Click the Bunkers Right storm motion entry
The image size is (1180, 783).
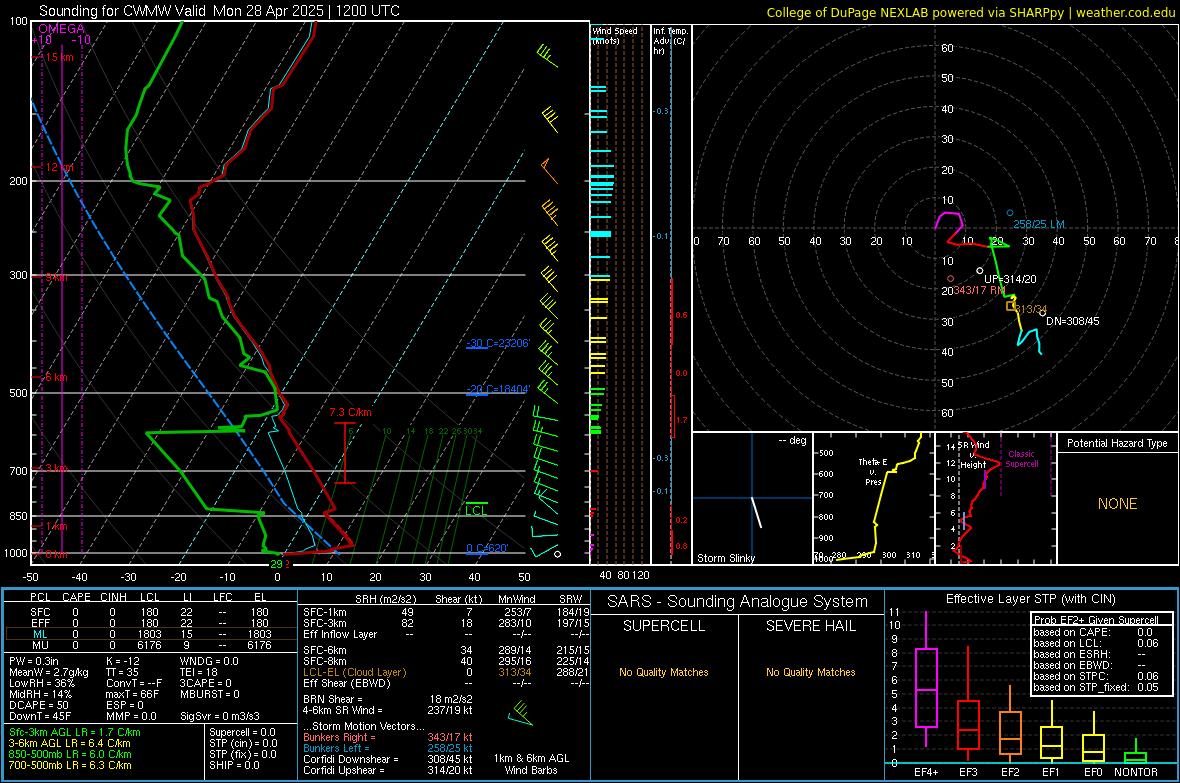pos(388,737)
